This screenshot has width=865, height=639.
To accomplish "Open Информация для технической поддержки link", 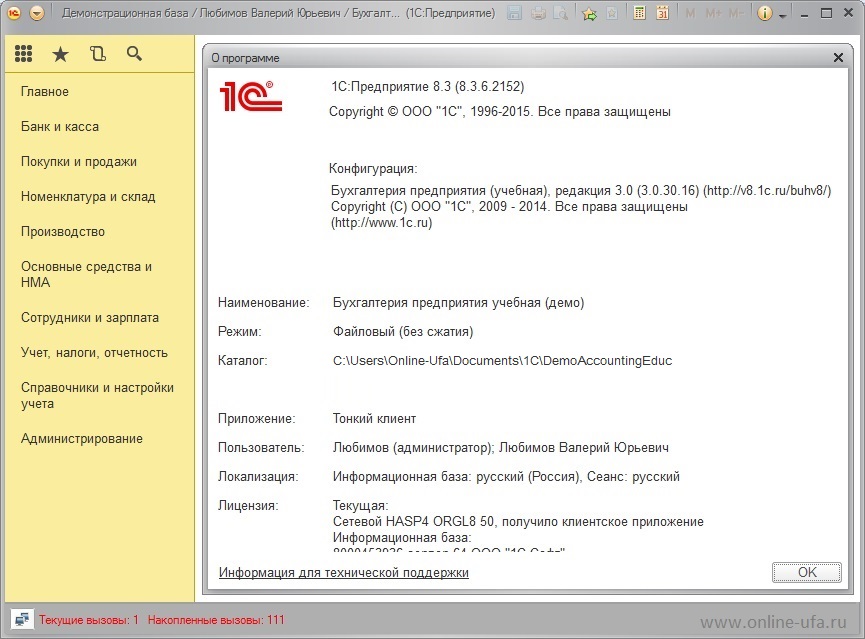I will pyautogui.click(x=344, y=573).
